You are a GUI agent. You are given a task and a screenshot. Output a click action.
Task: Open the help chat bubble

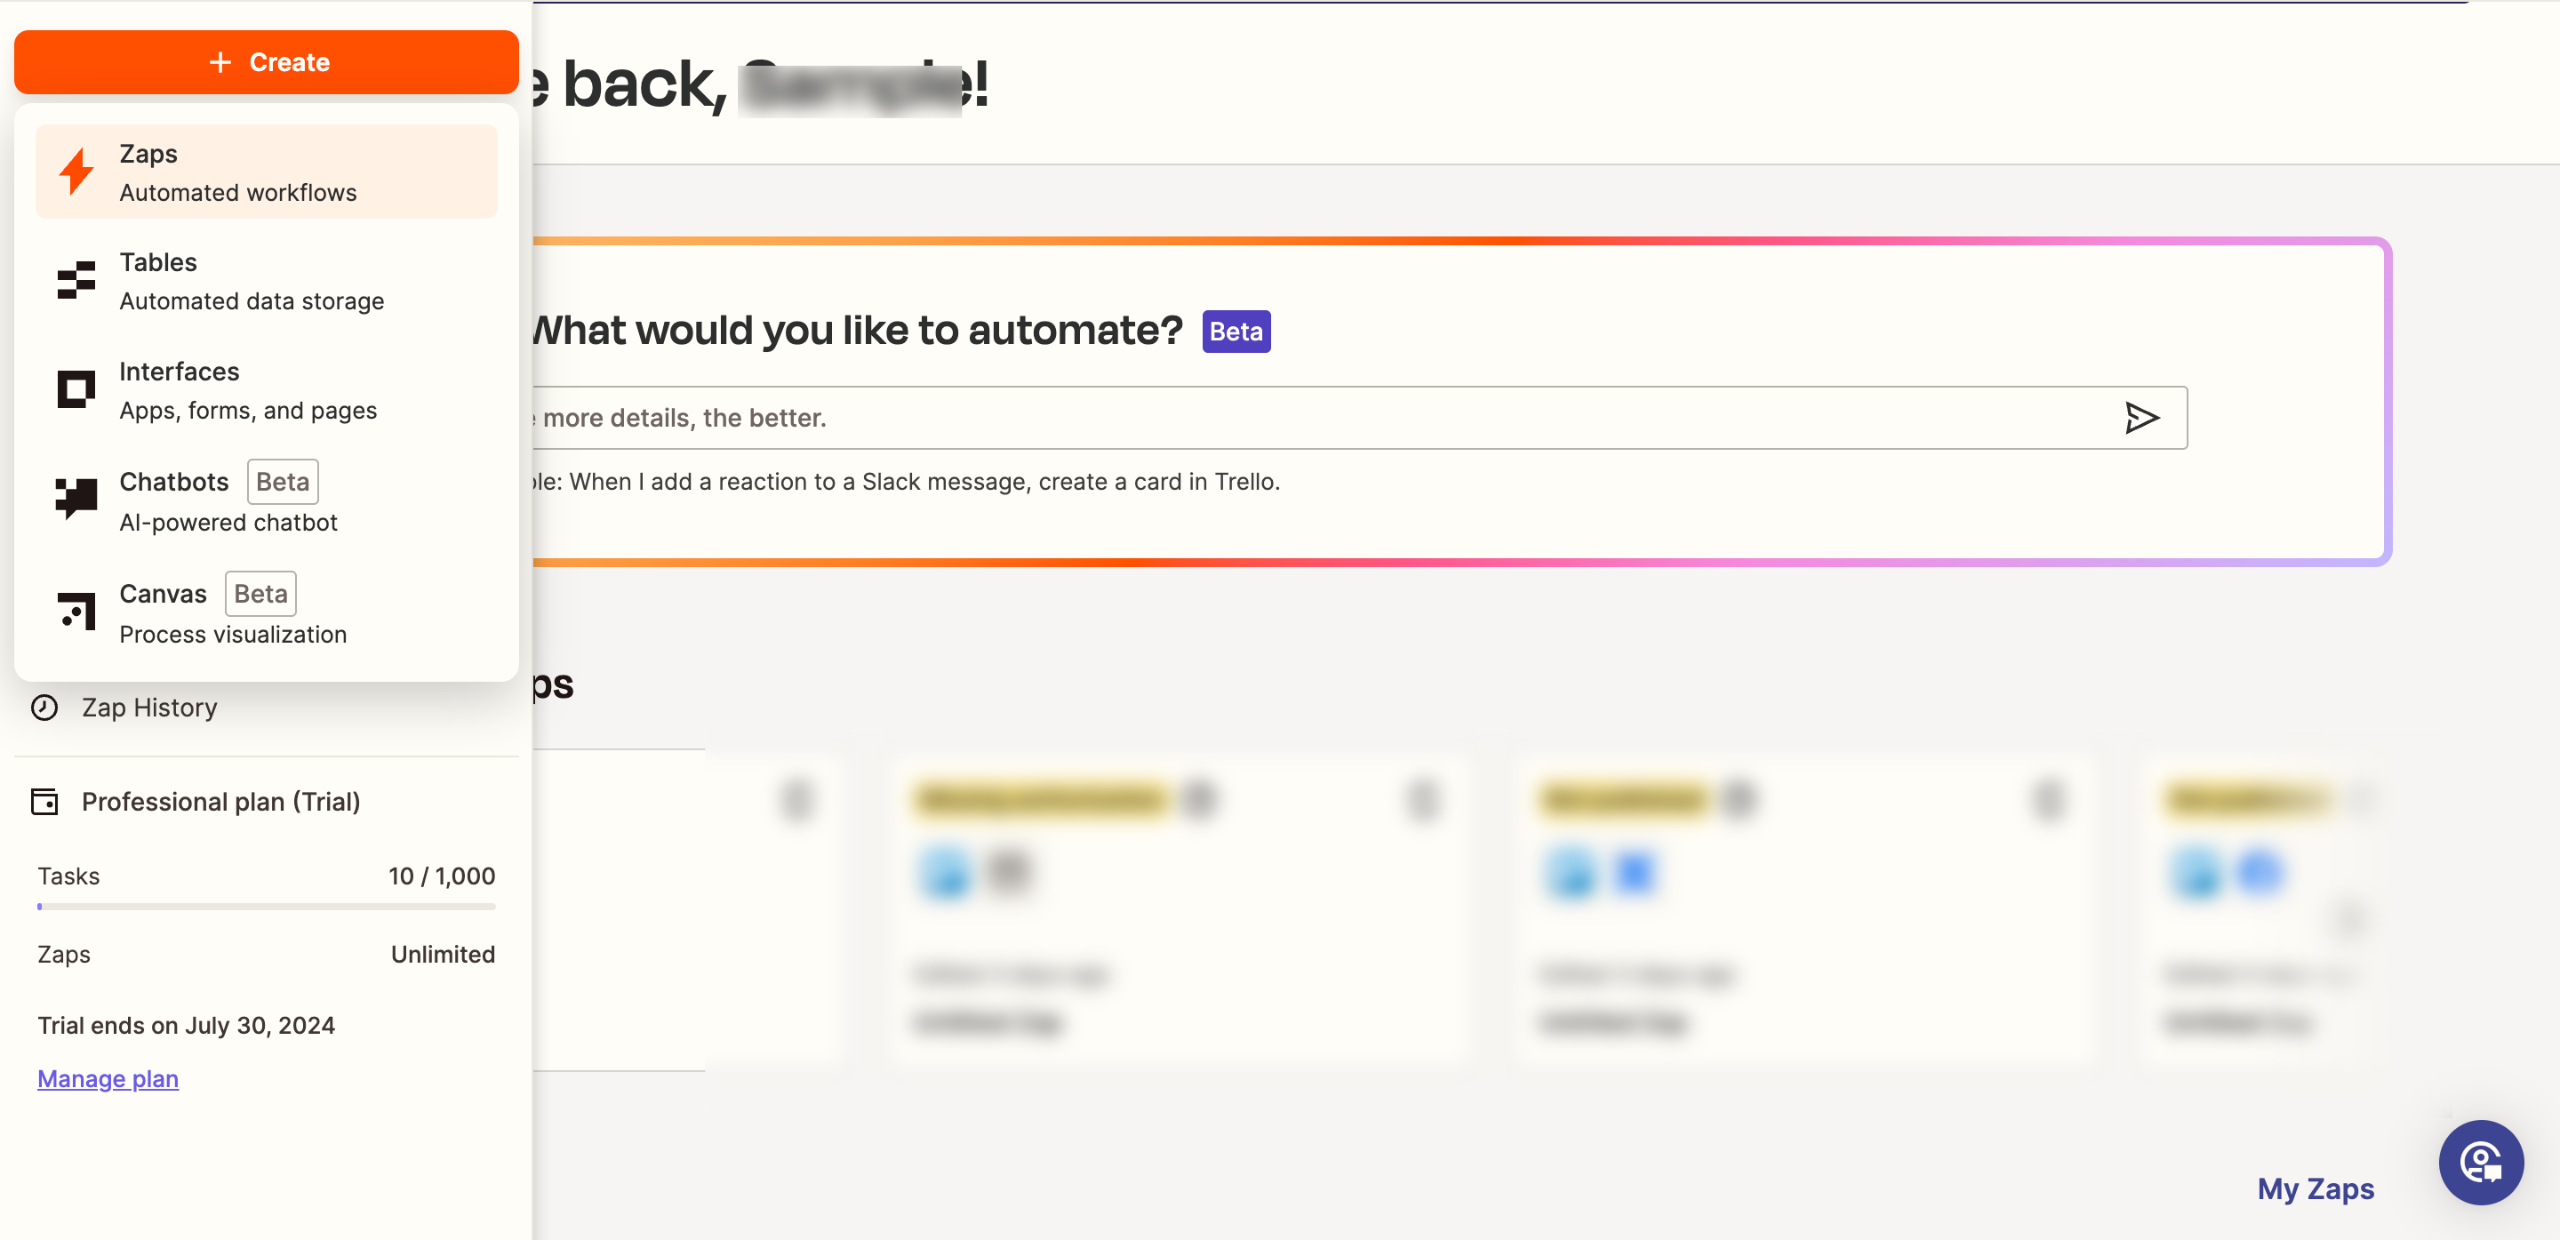pos(2481,1163)
